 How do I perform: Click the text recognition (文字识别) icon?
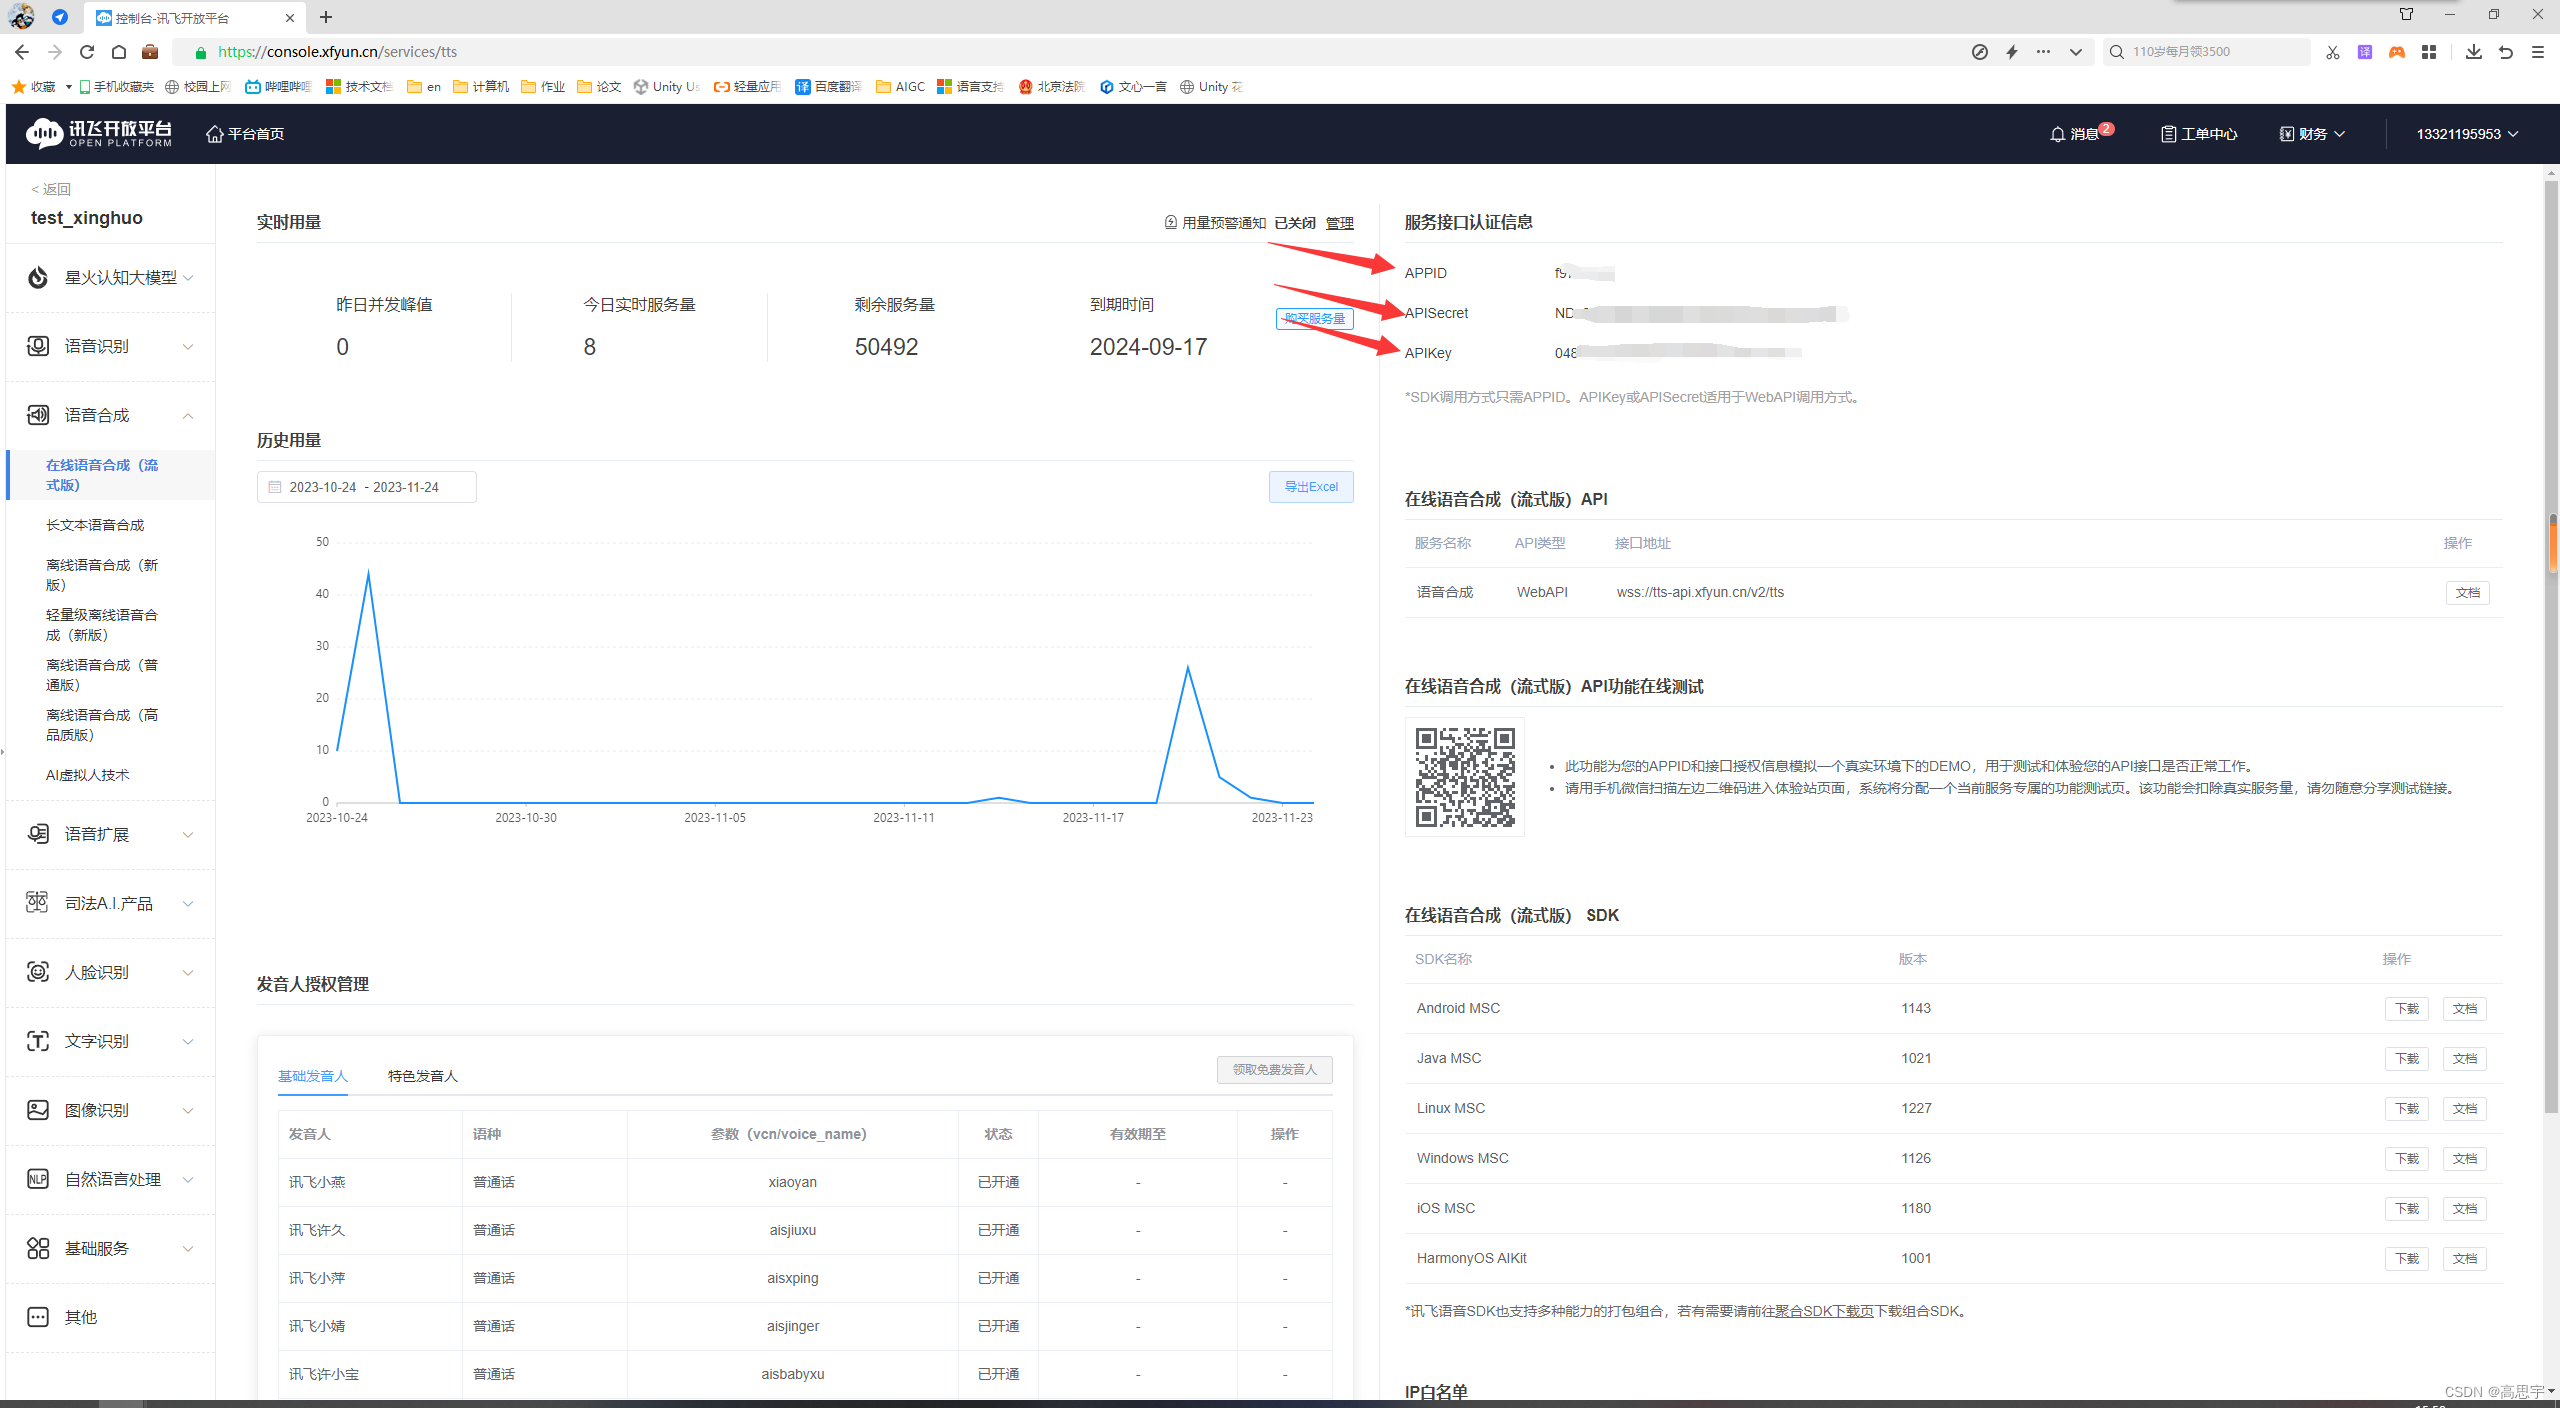(38, 1041)
